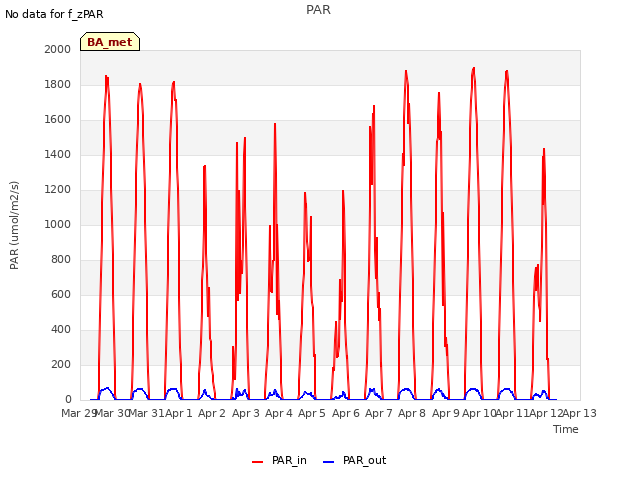The width and height of the screenshot is (640, 480).
Task: Click the 400 y-axis tick label
Action: coord(61,329)
